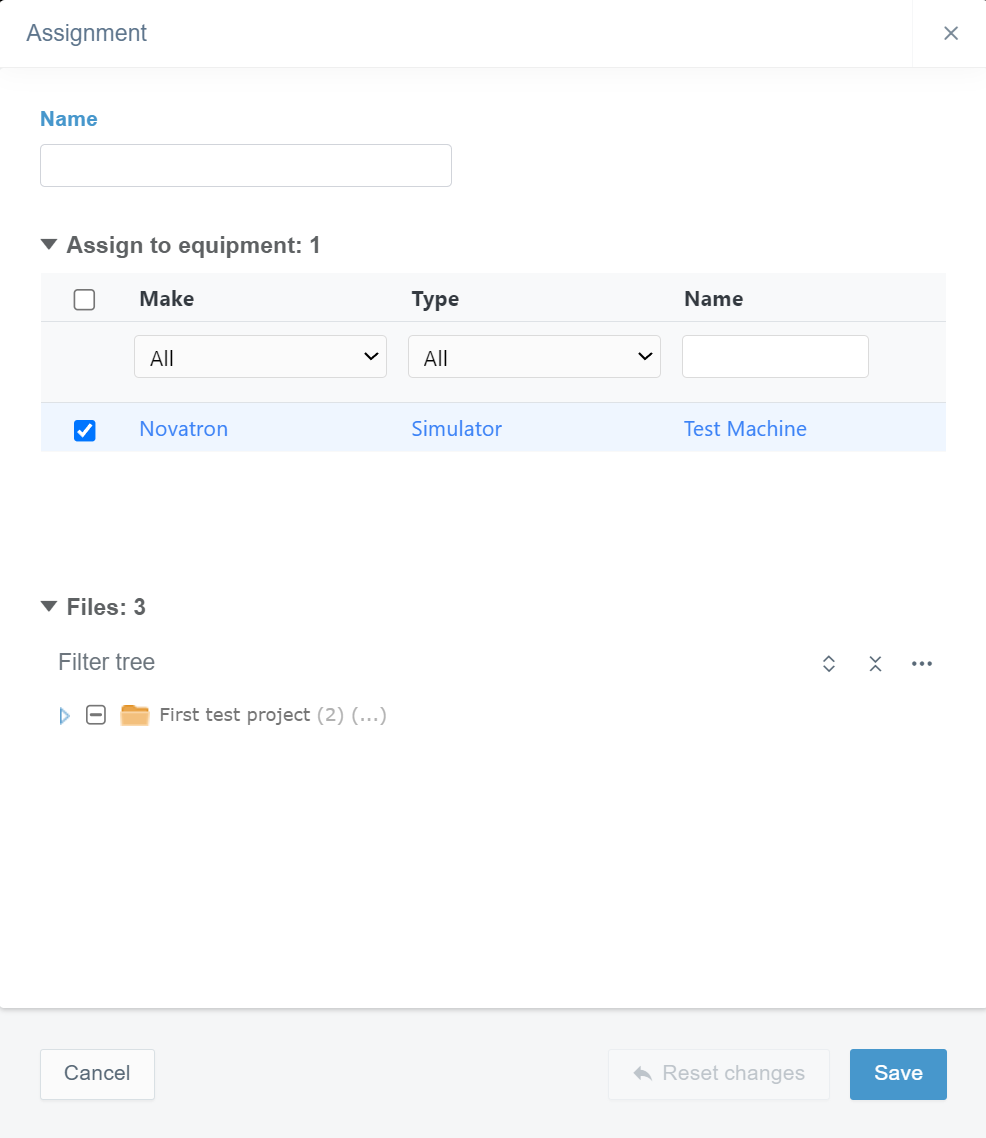Toggle the First test project checkbox
The image size is (986, 1138).
[x=96, y=715]
